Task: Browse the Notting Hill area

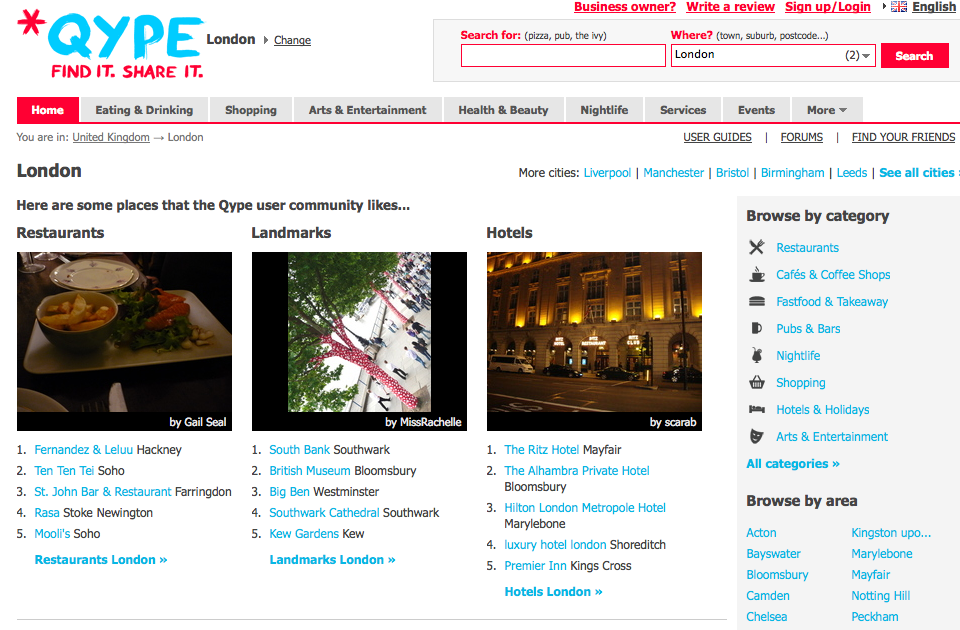Action: tap(880, 596)
